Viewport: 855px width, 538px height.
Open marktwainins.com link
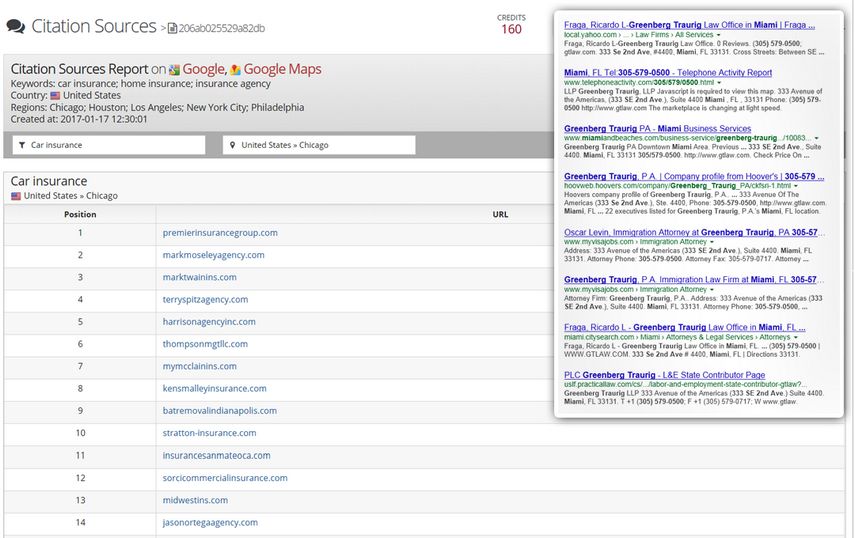200,277
